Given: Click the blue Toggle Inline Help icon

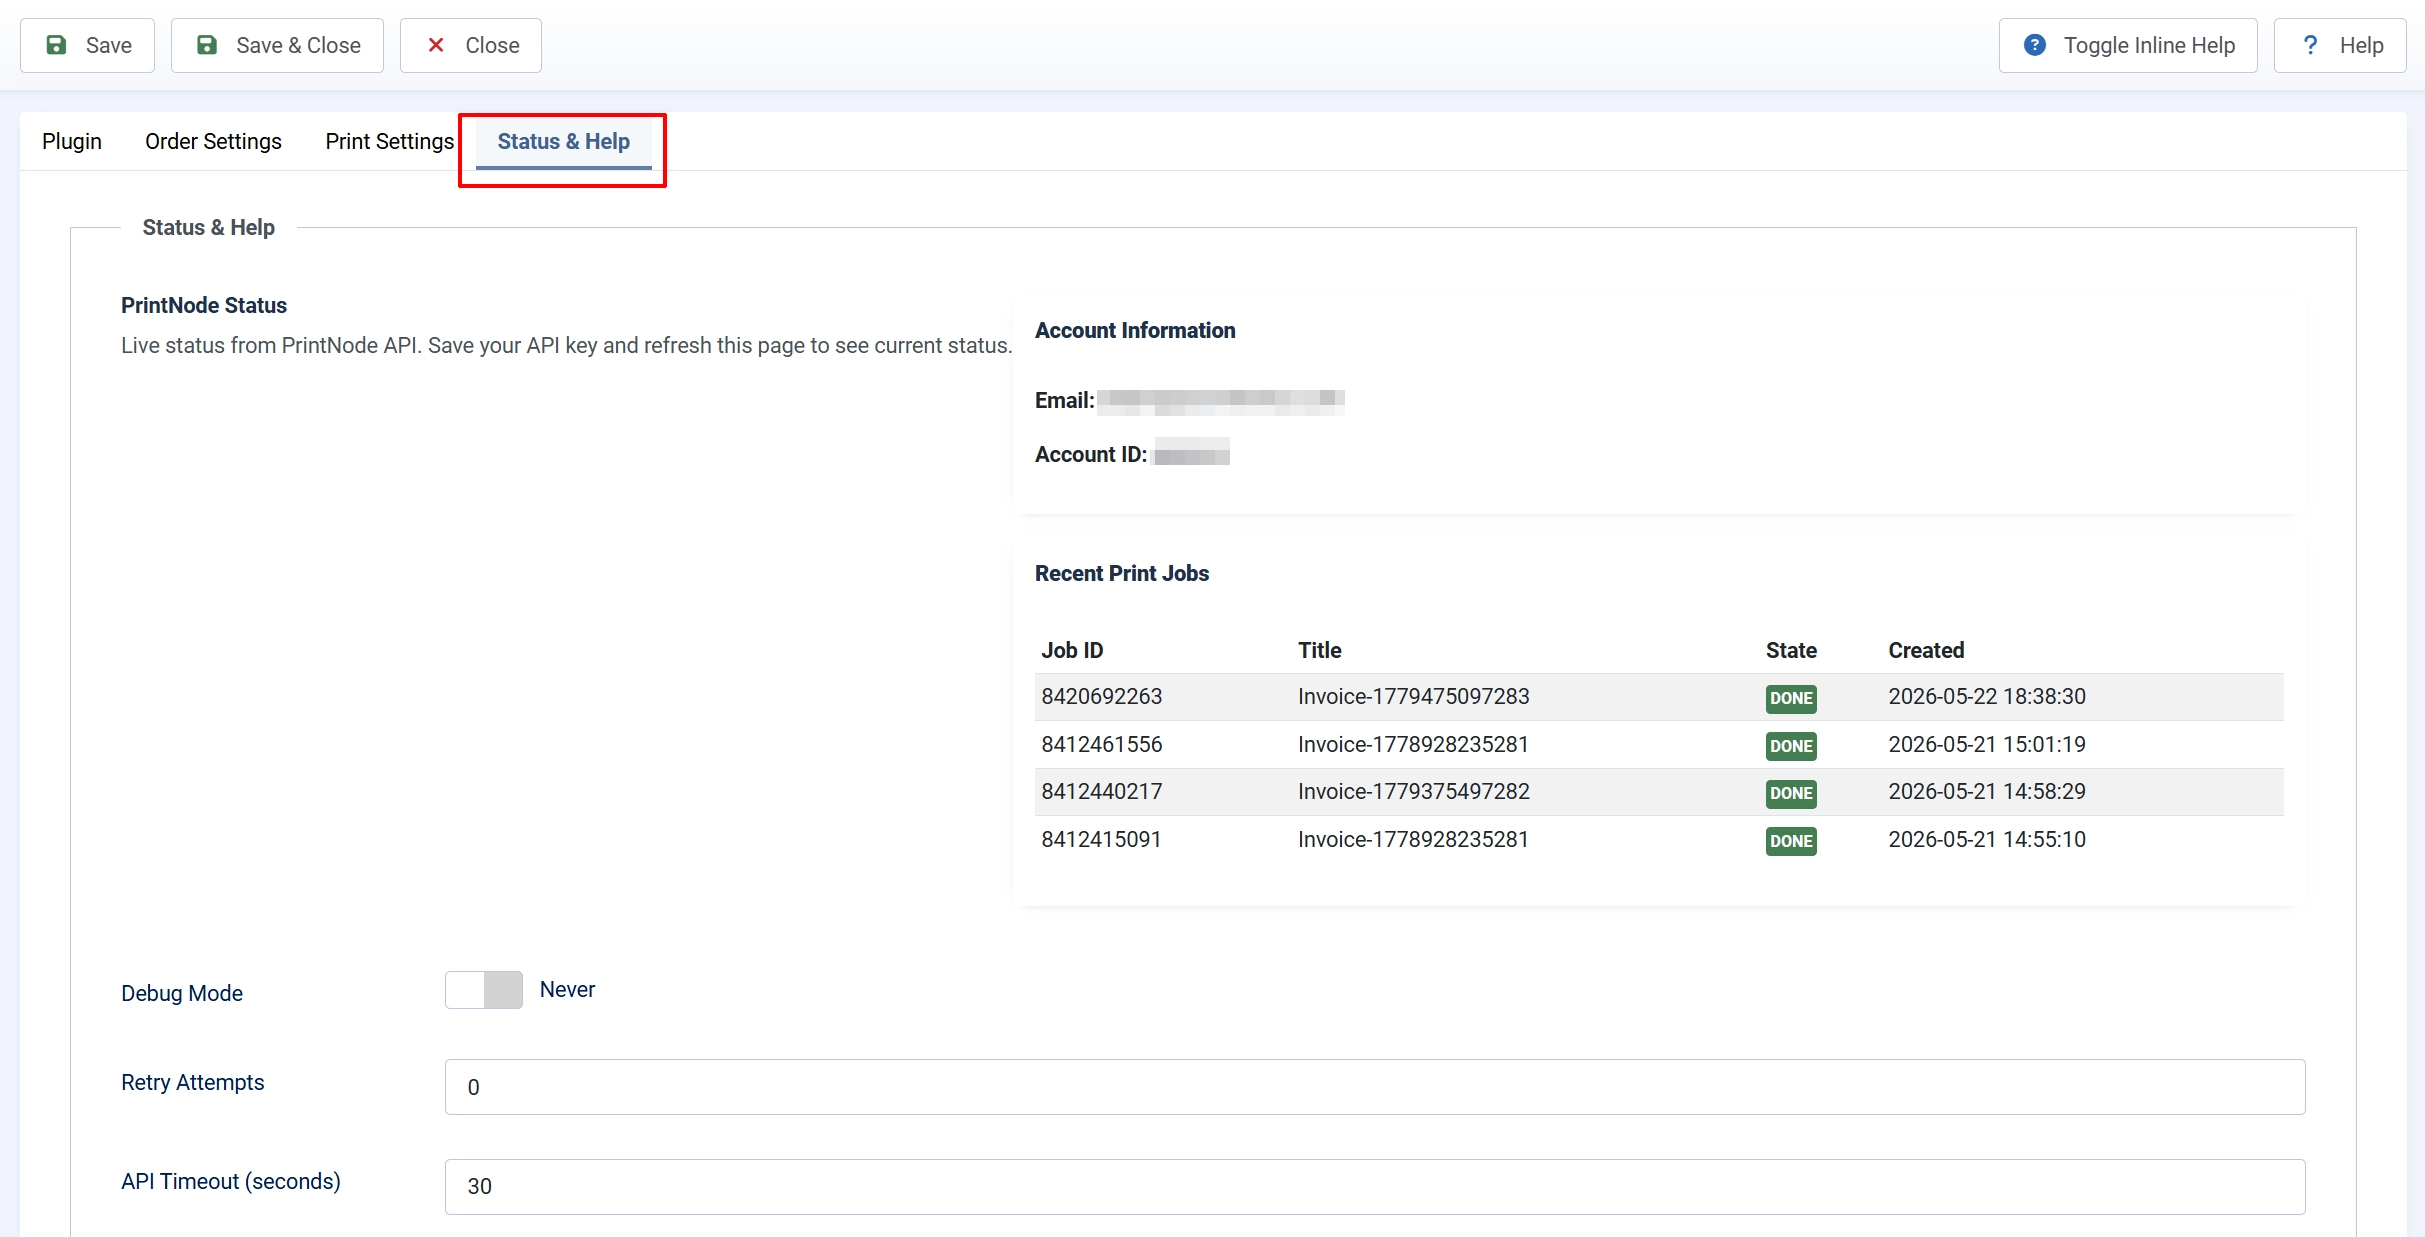Looking at the screenshot, I should (x=2034, y=45).
